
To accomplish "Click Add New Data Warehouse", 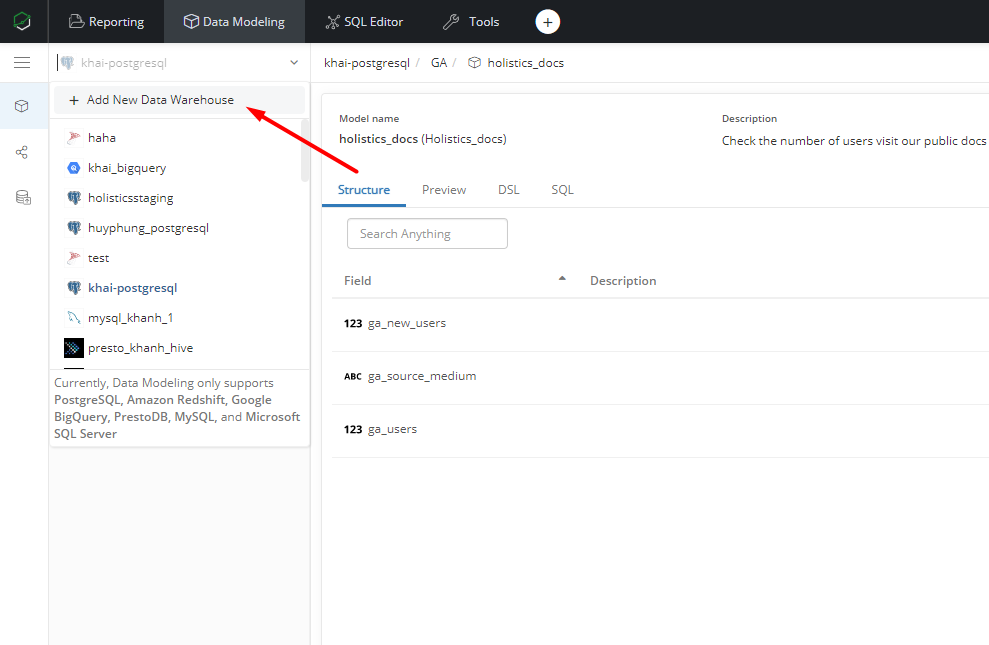I will click(179, 100).
